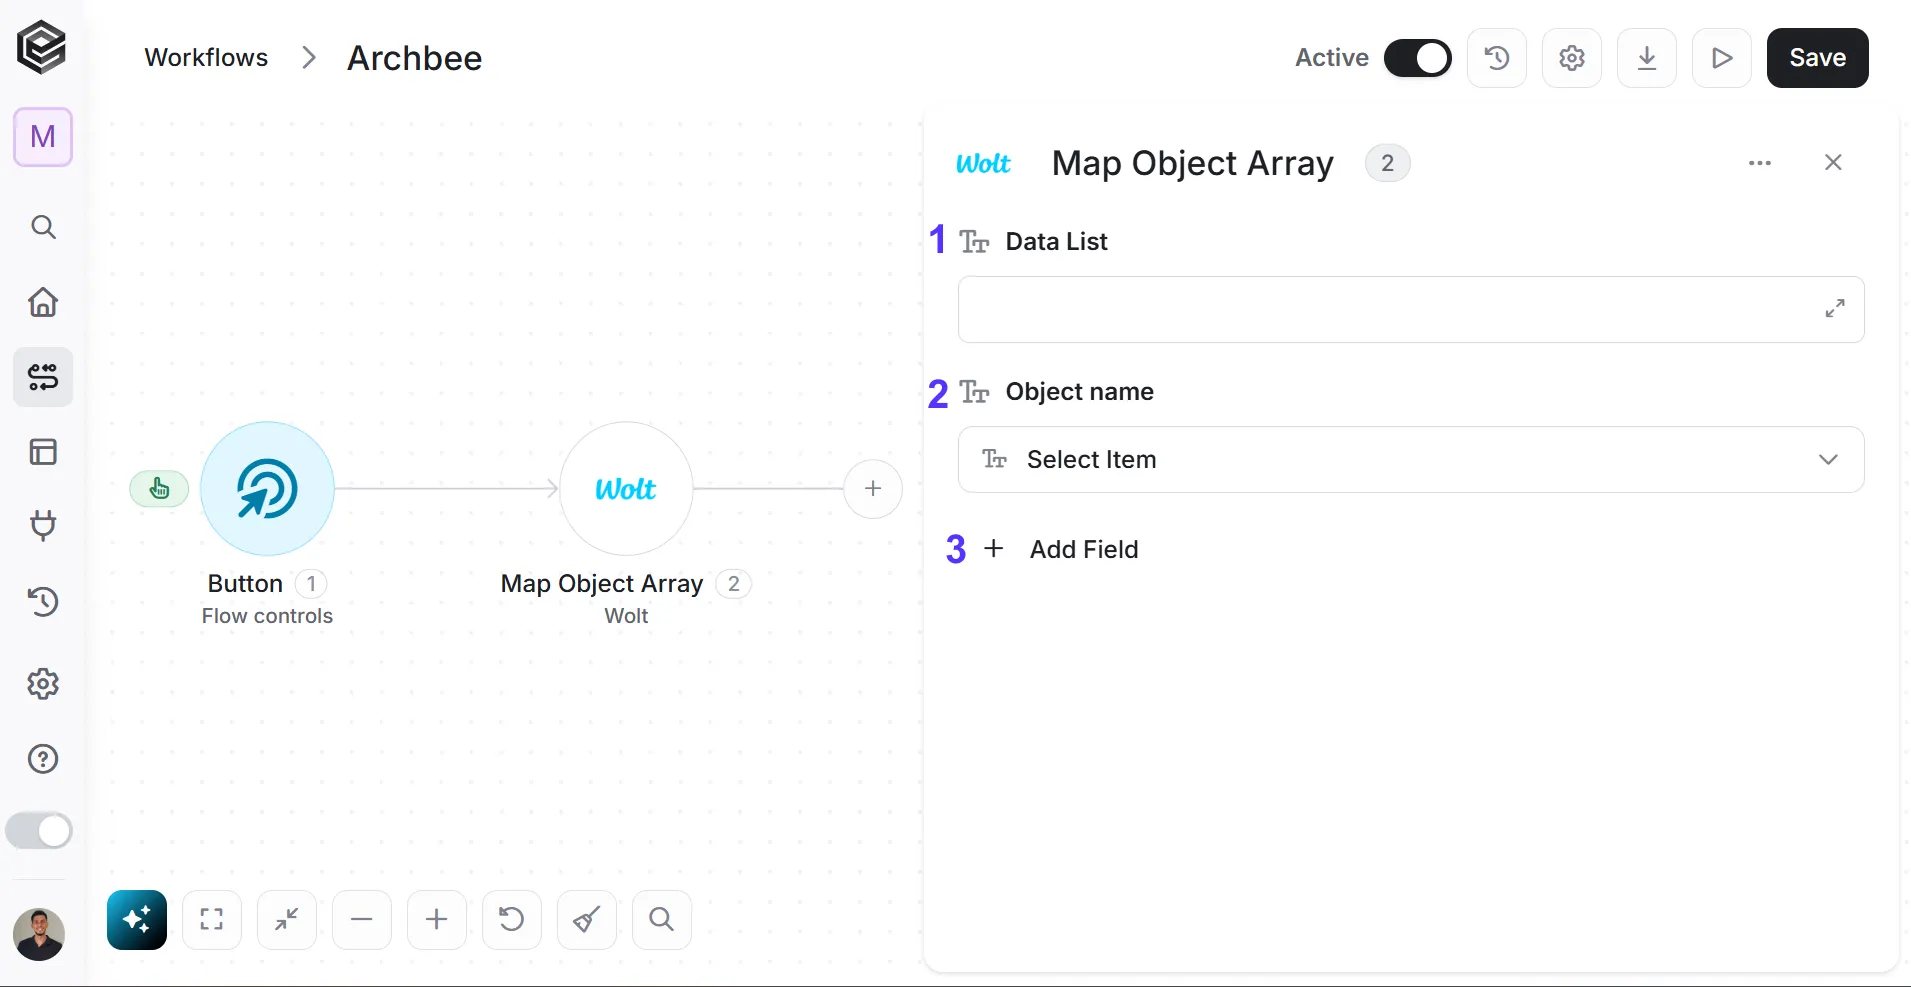Select the Wolt Map Object Array node
The height and width of the screenshot is (987, 1911).
point(626,488)
